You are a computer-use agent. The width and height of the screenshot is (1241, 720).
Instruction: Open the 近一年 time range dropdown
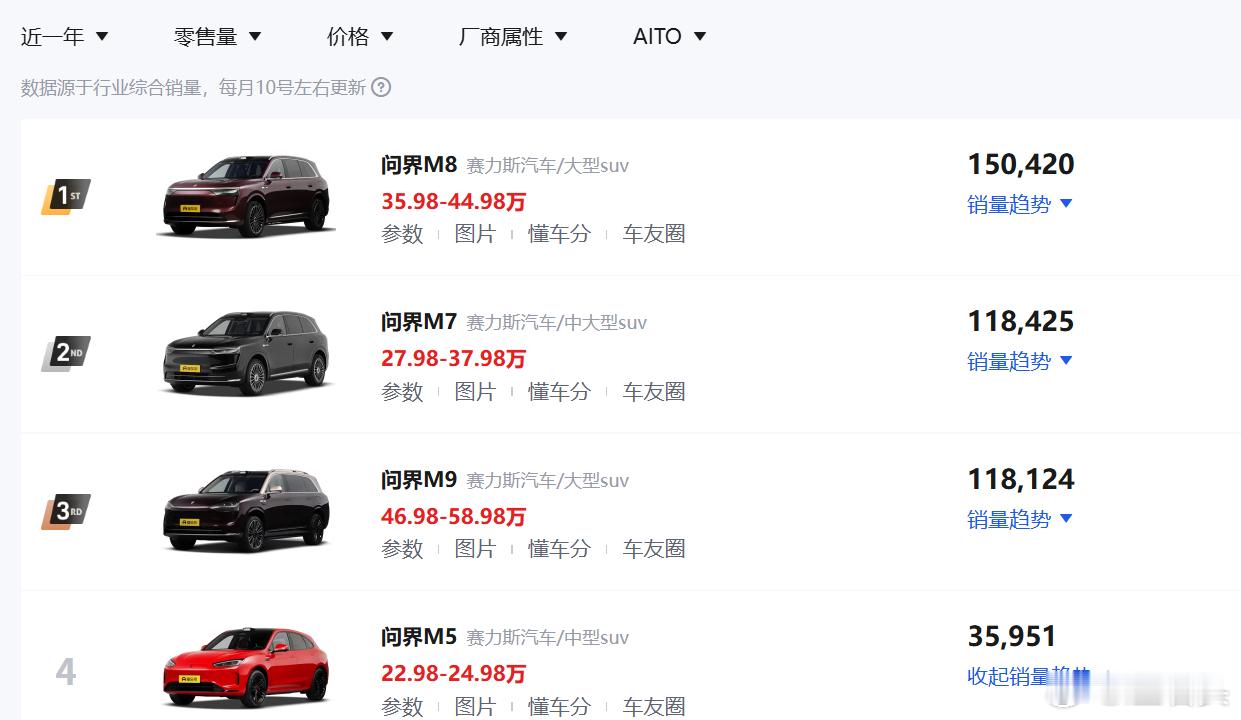[x=64, y=37]
